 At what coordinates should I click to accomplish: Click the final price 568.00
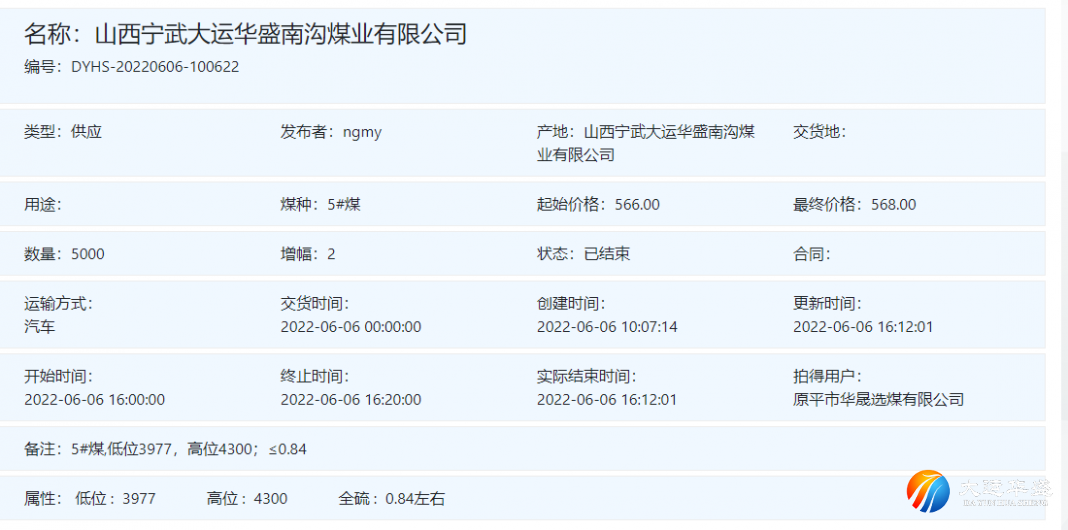click(893, 205)
